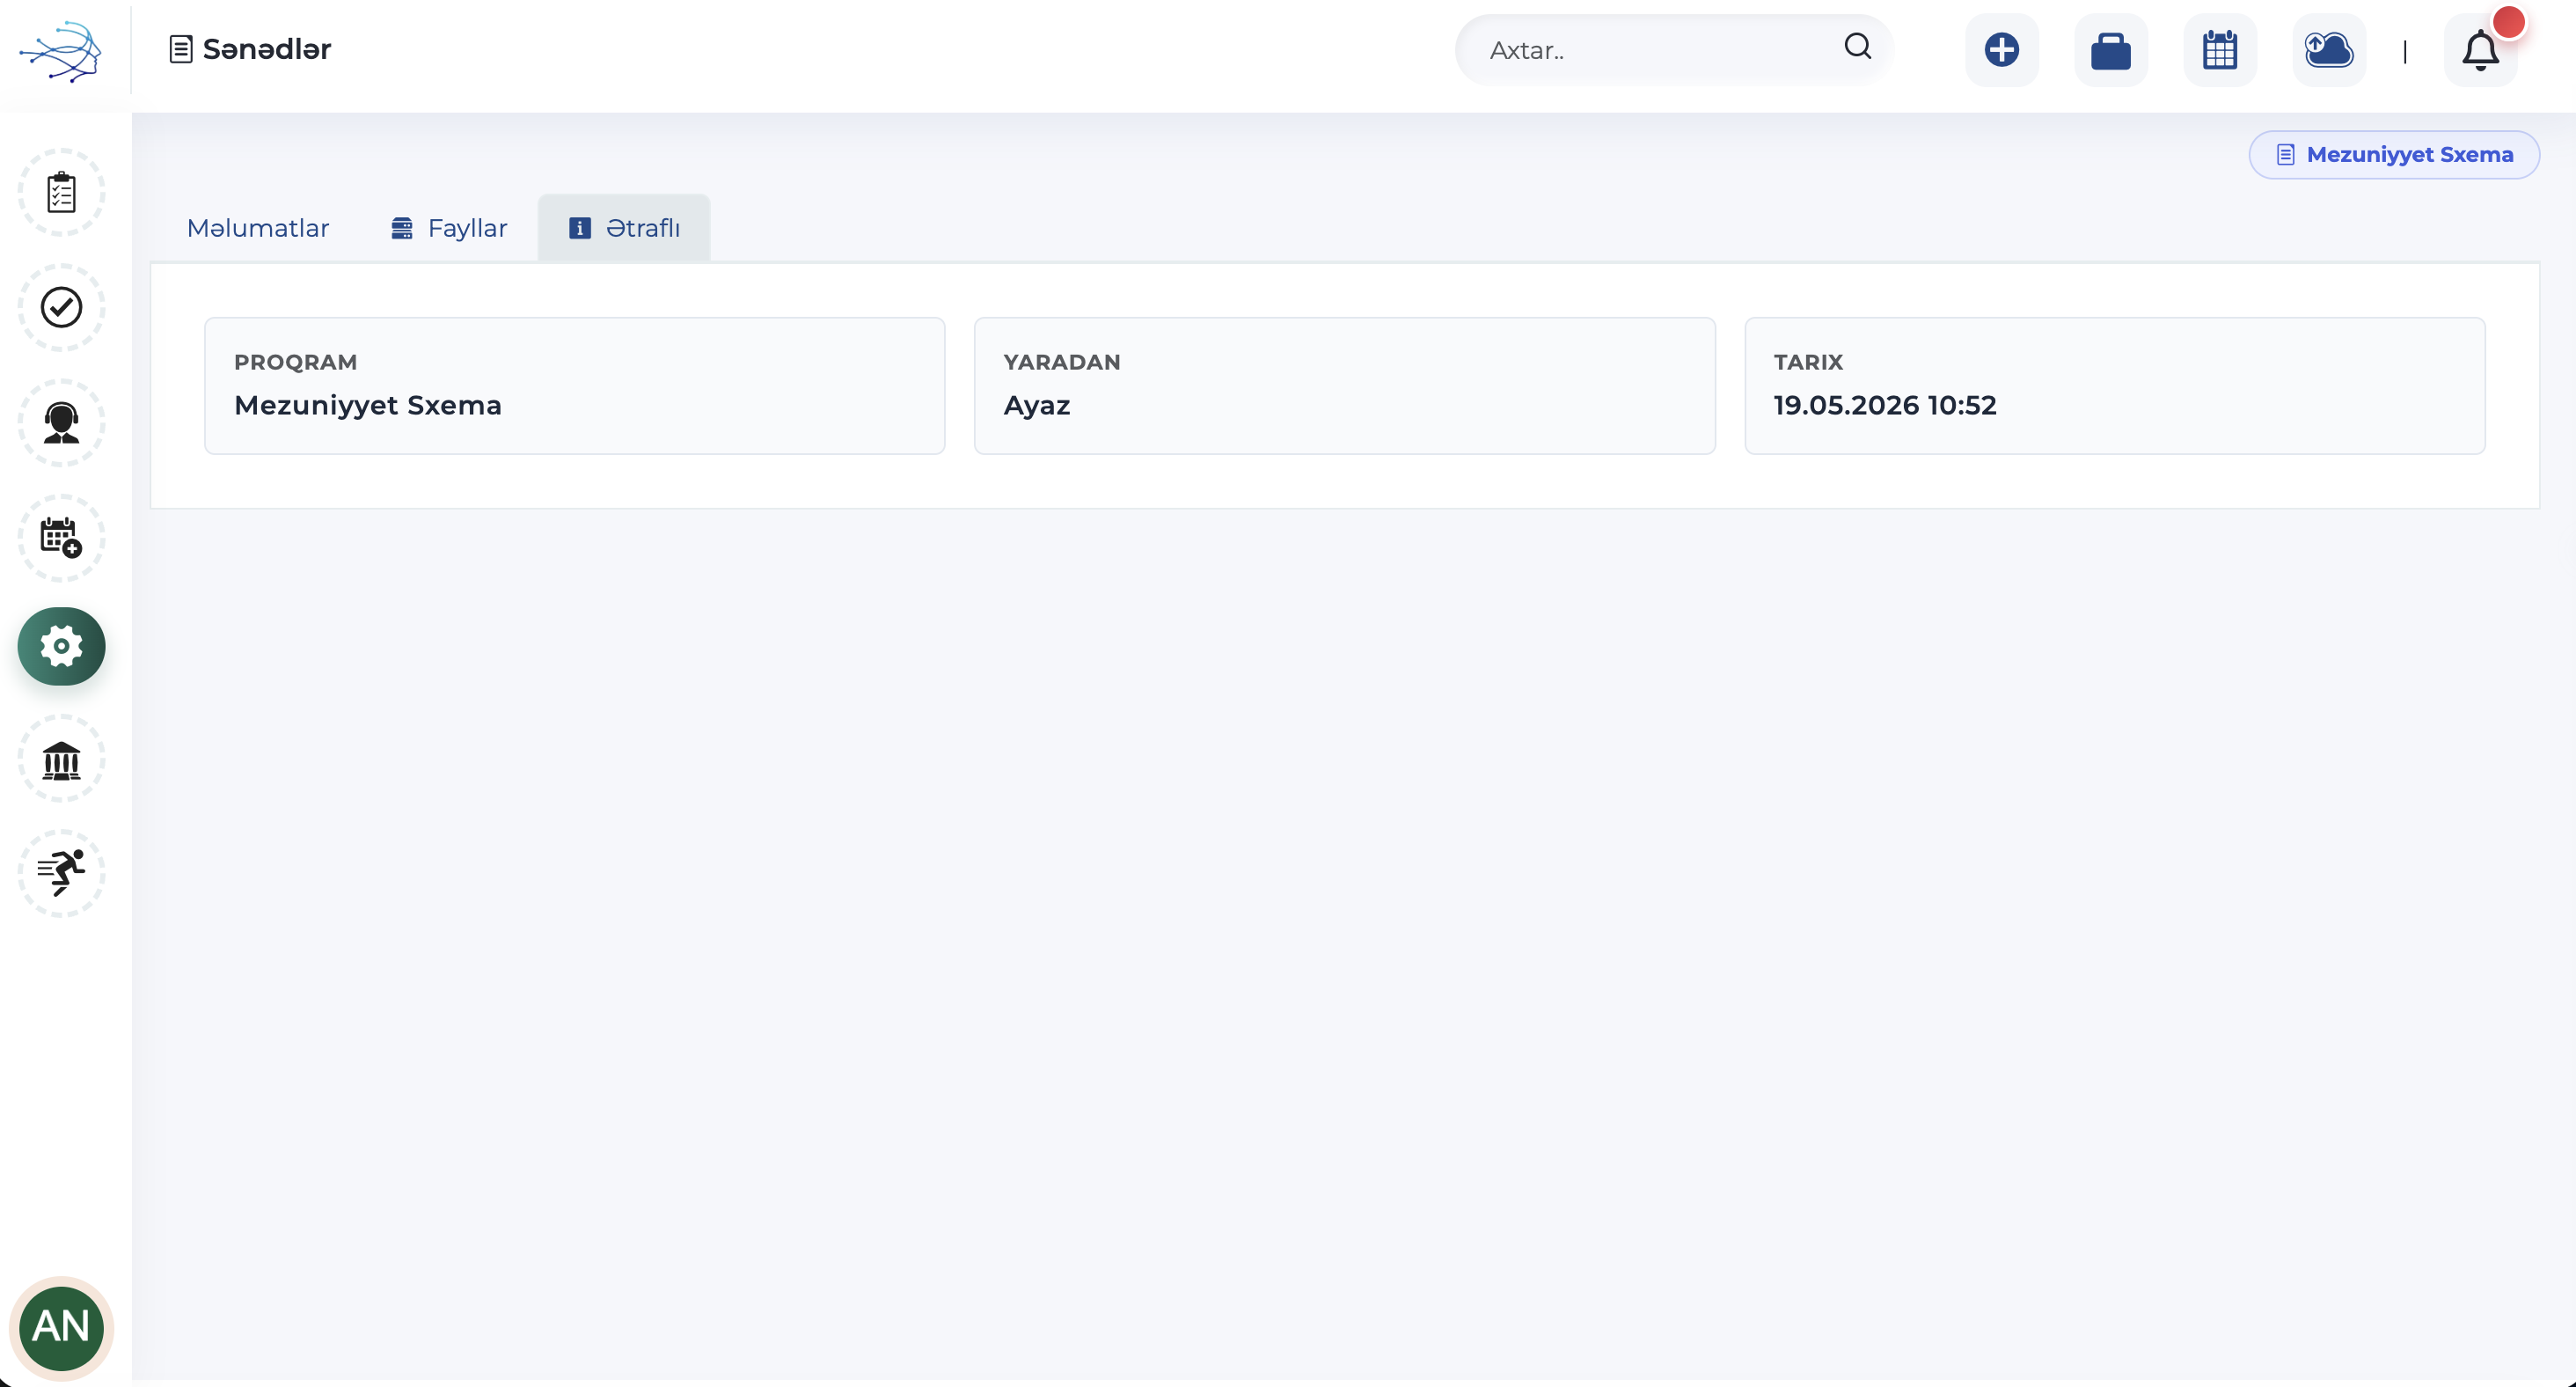Open the briefcase icon in header
Image resolution: width=2576 pixels, height=1387 pixels.
(2110, 50)
